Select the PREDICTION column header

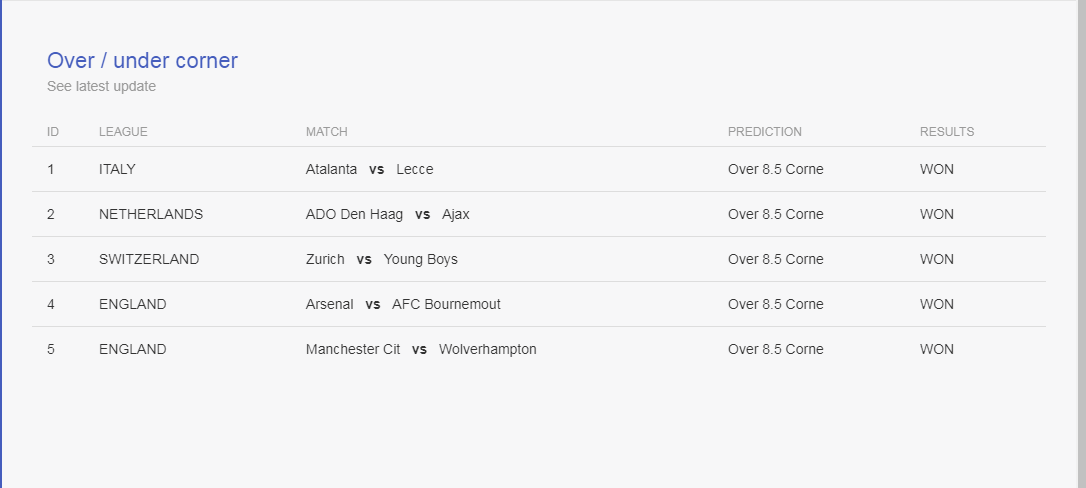765,132
